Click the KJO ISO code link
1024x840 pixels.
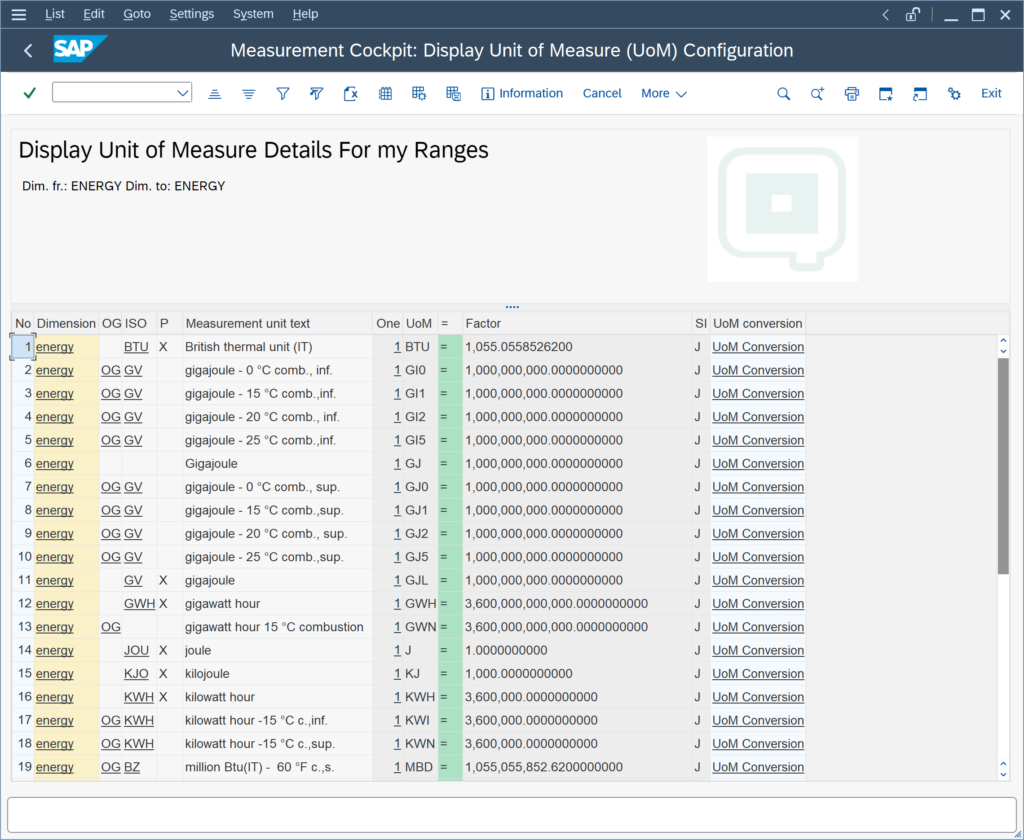click(x=136, y=674)
